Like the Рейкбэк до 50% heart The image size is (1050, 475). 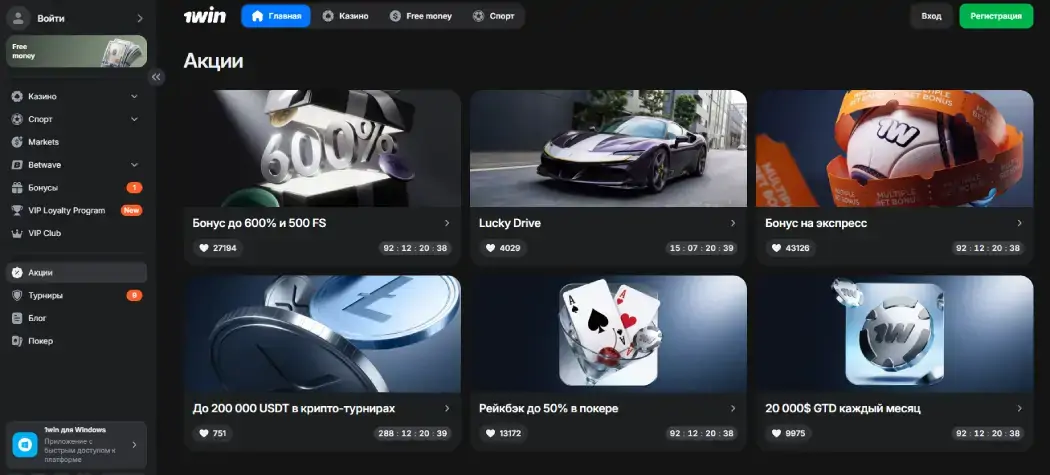point(490,433)
